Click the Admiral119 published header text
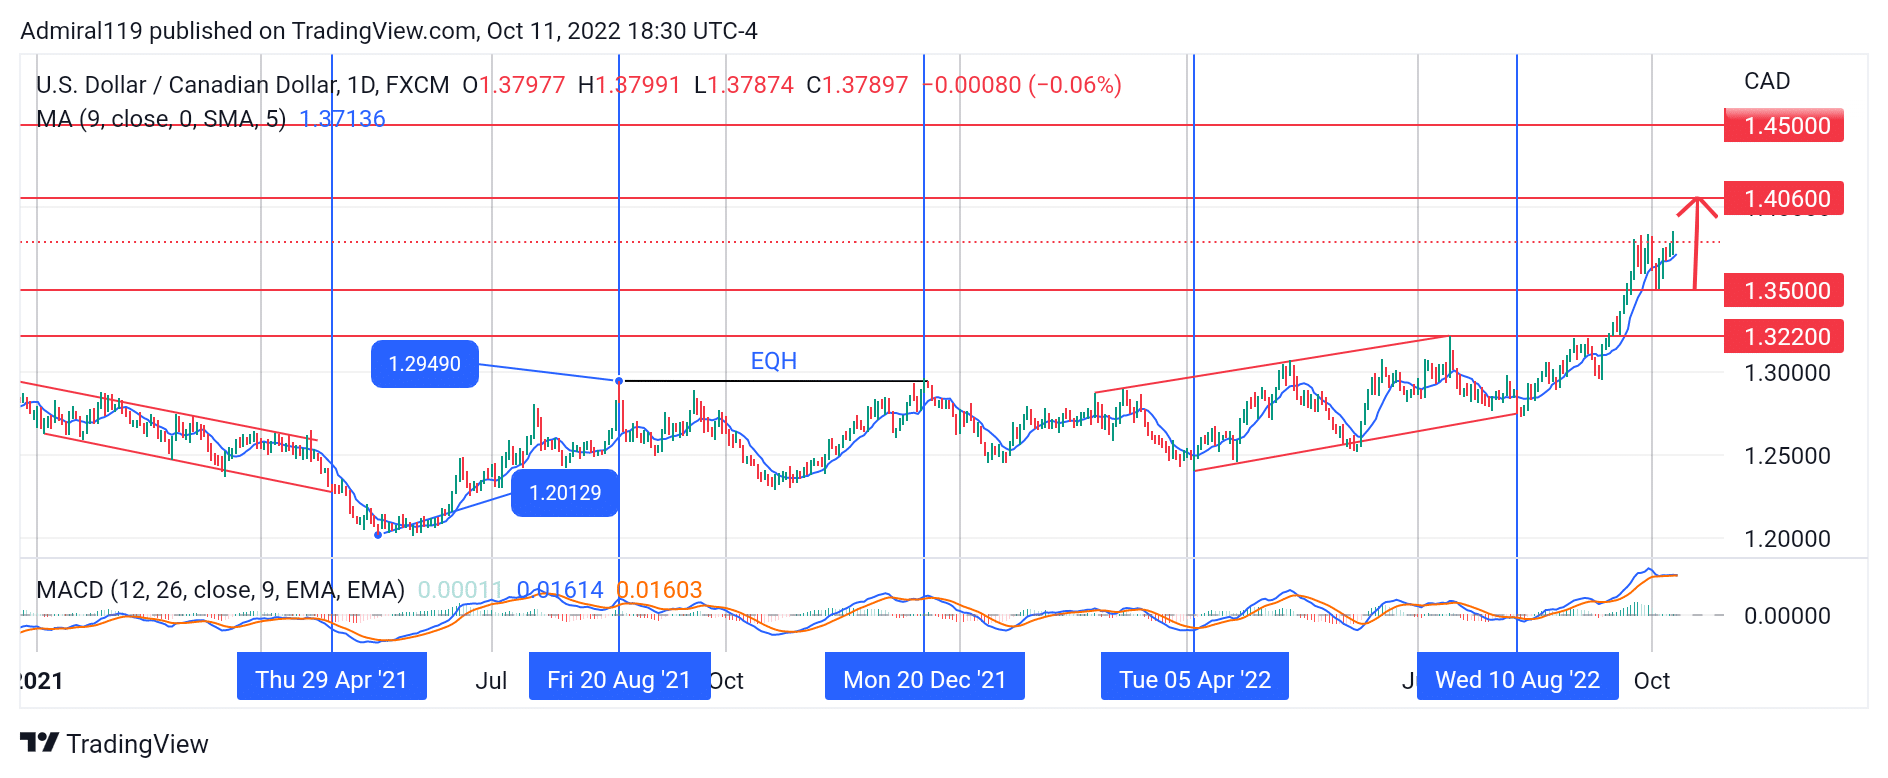The image size is (1888, 778). (389, 31)
